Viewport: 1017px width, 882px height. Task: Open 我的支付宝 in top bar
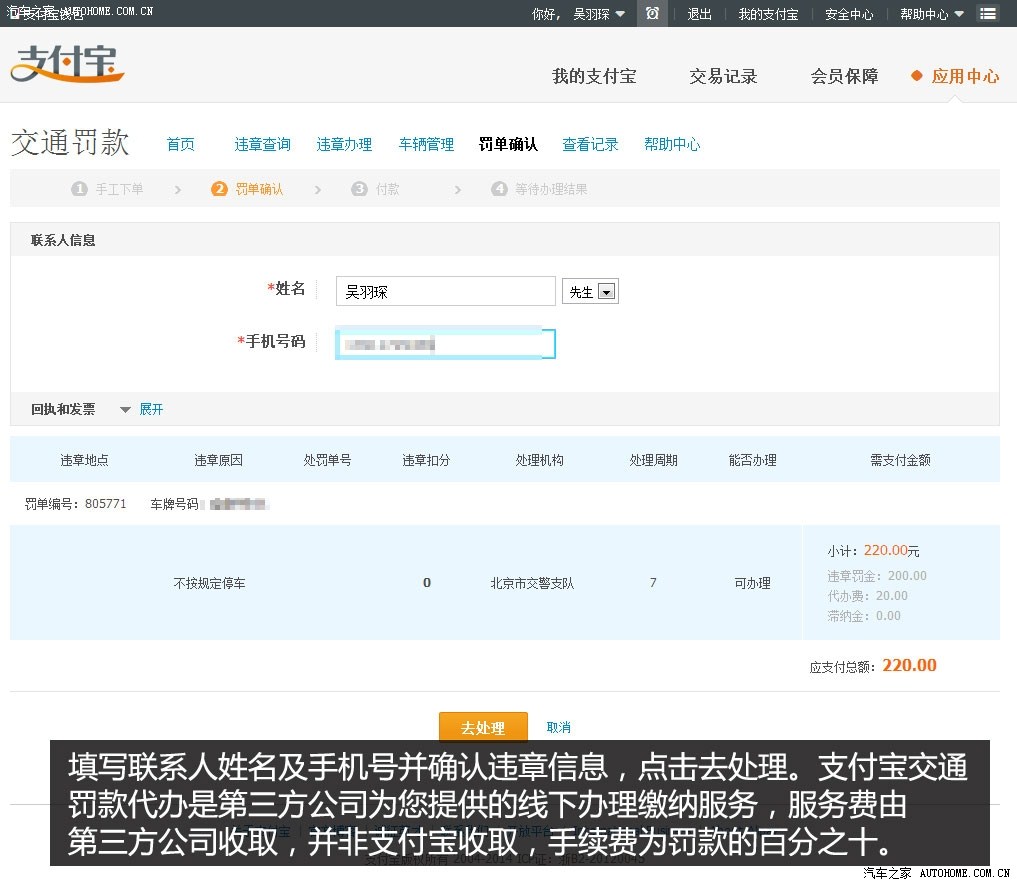tap(768, 14)
